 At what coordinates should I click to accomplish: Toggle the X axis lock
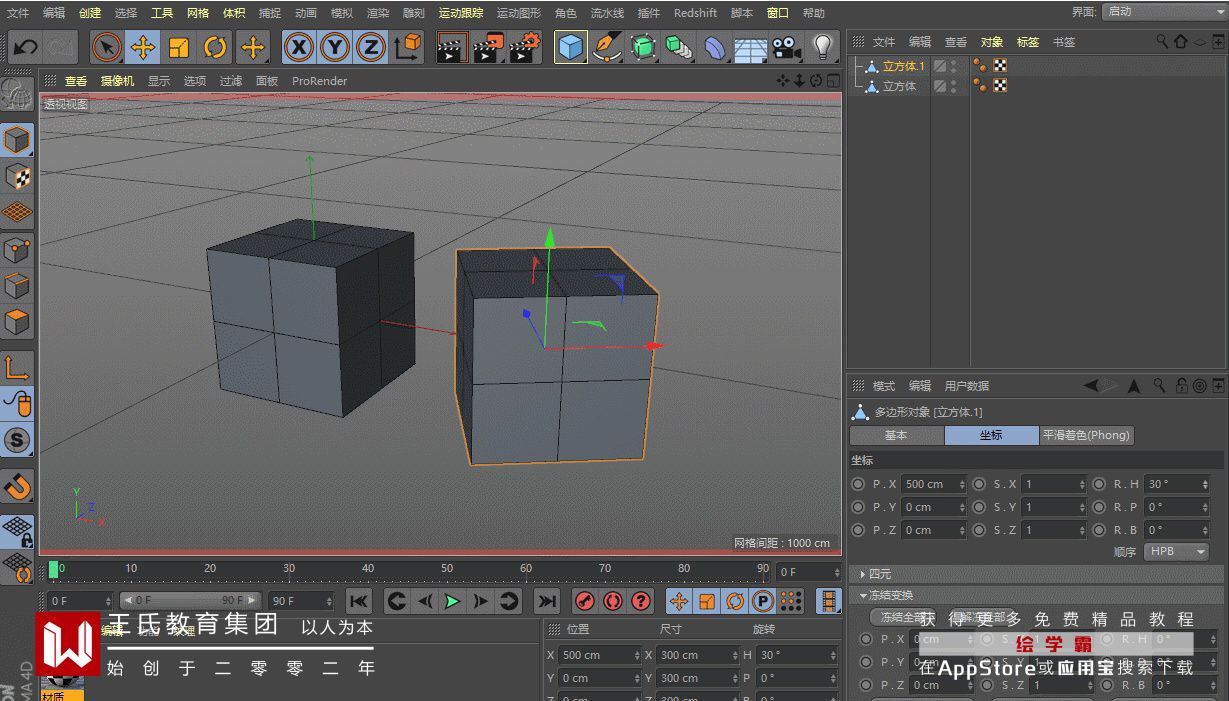298,47
